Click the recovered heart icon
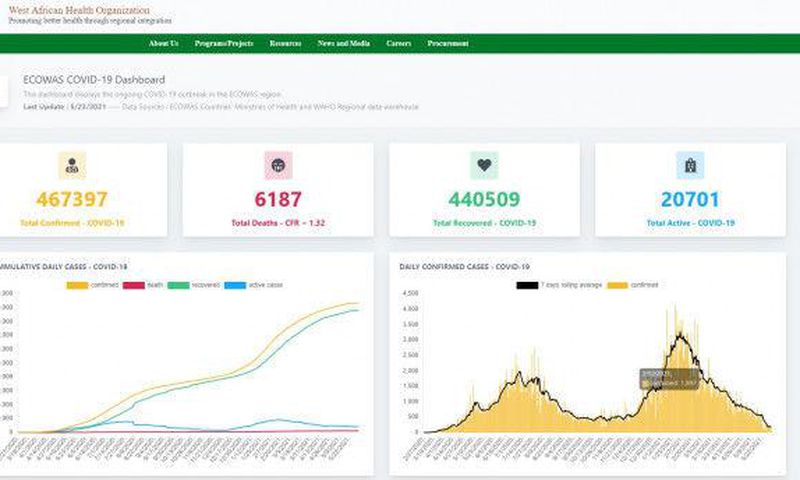This screenshot has height=480, width=800. pos(484,165)
